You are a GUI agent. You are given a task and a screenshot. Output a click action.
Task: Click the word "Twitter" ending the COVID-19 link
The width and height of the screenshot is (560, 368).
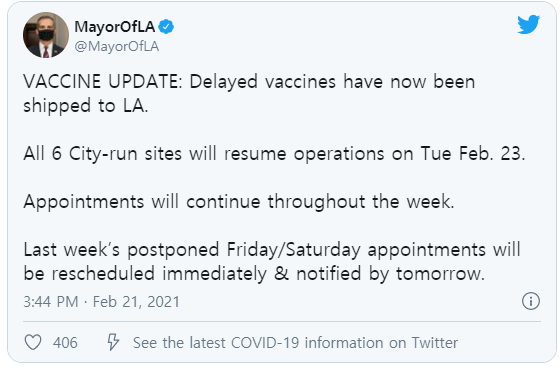pyautogui.click(x=435, y=343)
